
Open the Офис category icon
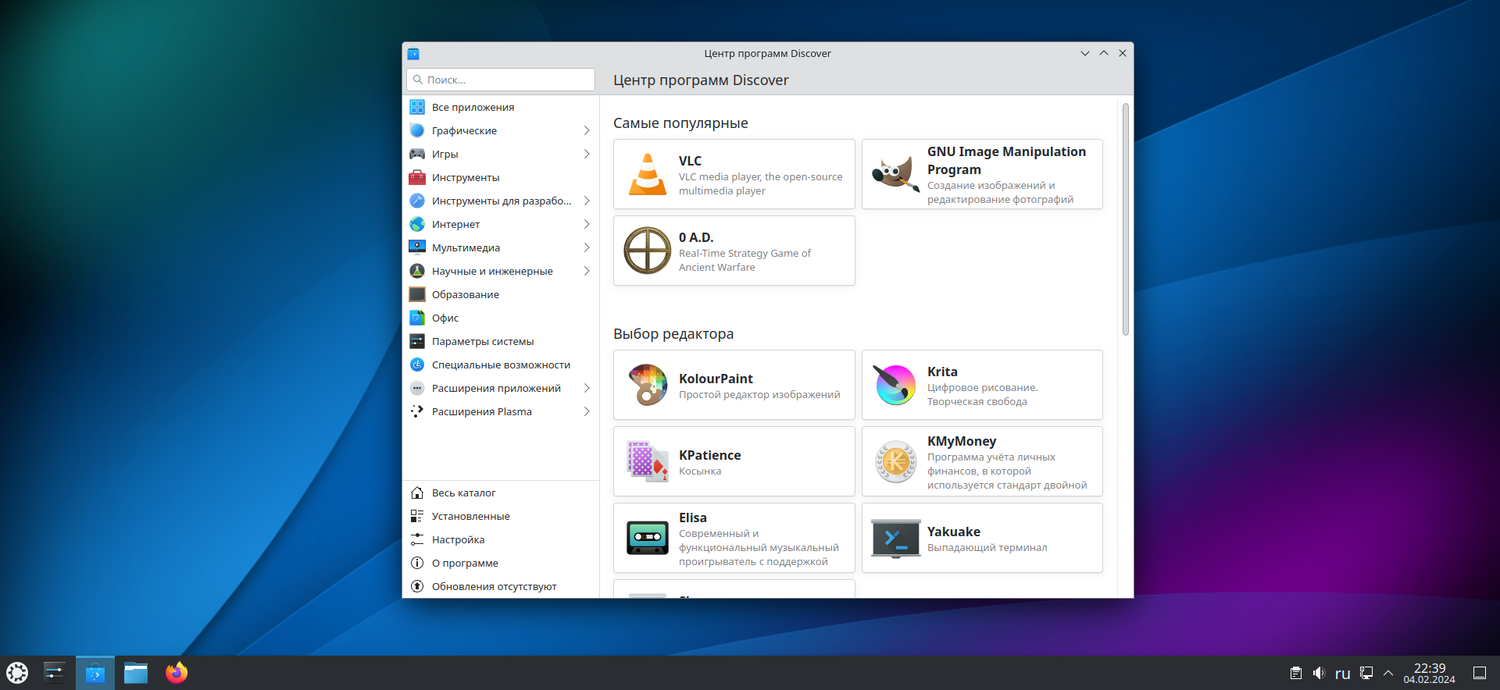point(417,318)
